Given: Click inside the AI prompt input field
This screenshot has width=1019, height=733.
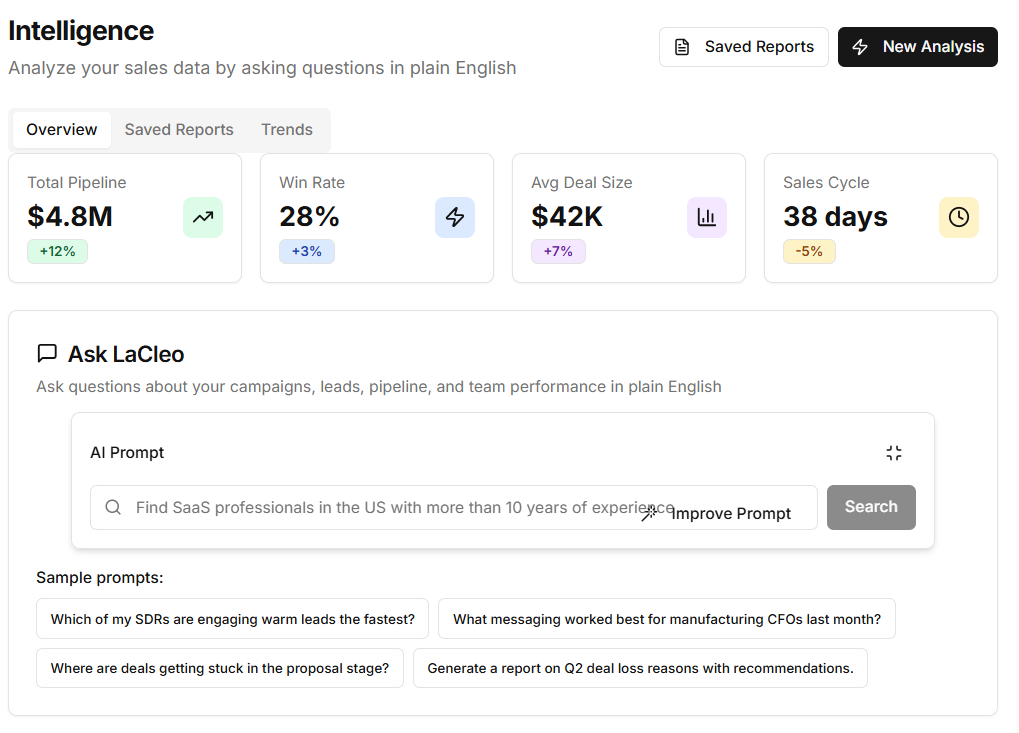Looking at the screenshot, I should pos(400,507).
